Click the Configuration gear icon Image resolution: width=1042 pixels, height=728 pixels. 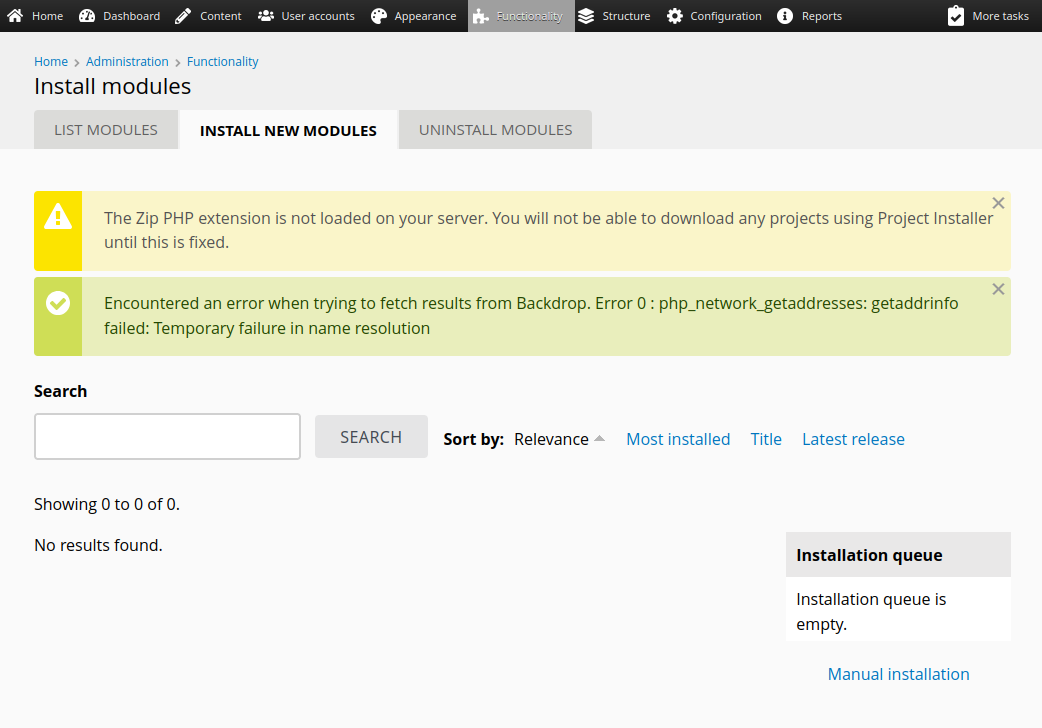pos(675,16)
